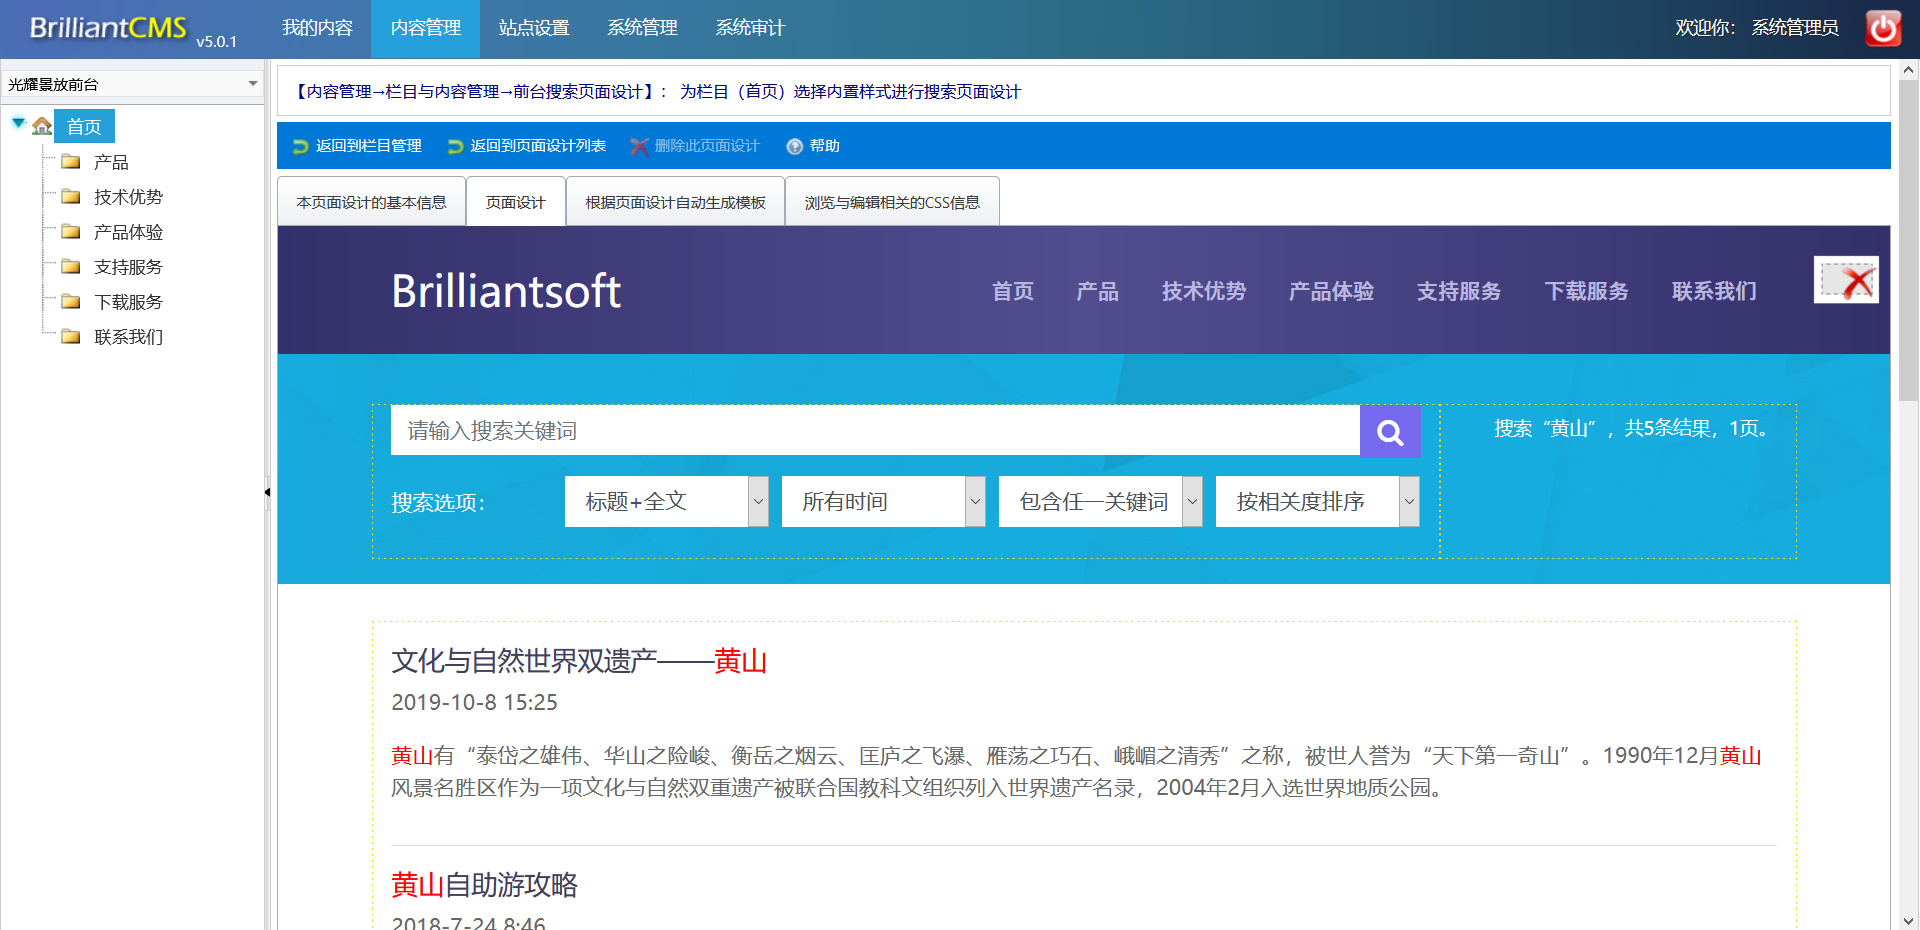Open the 站点设置 top menu
Image resolution: width=1920 pixels, height=930 pixels.
534,28
